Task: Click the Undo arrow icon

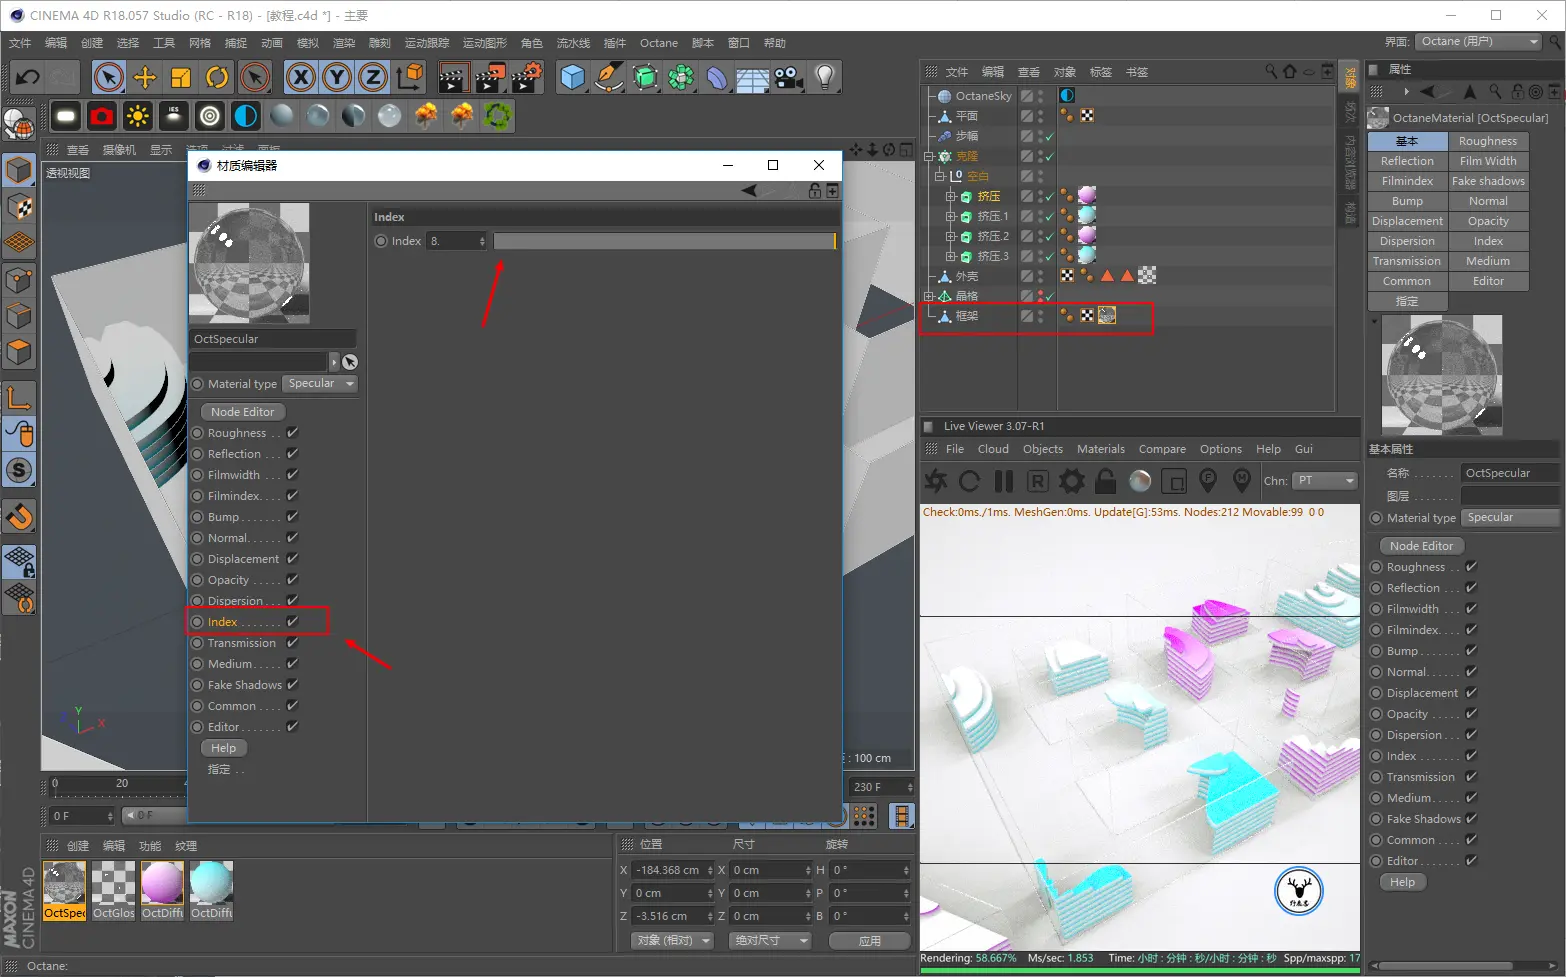Action: (28, 77)
